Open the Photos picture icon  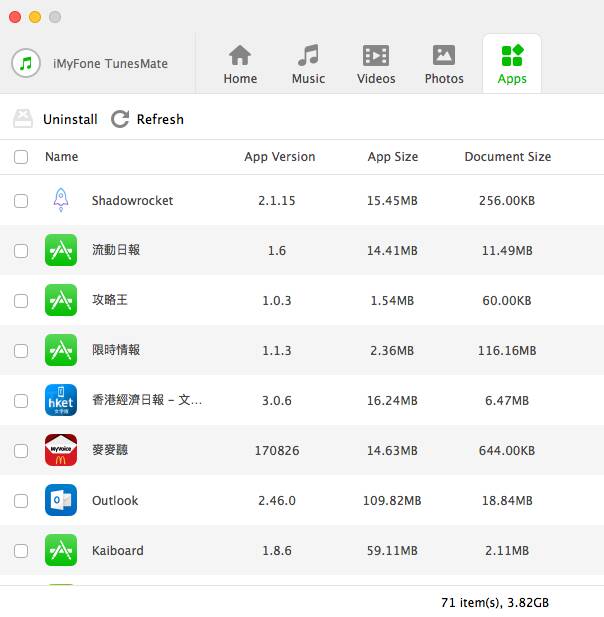(x=444, y=55)
